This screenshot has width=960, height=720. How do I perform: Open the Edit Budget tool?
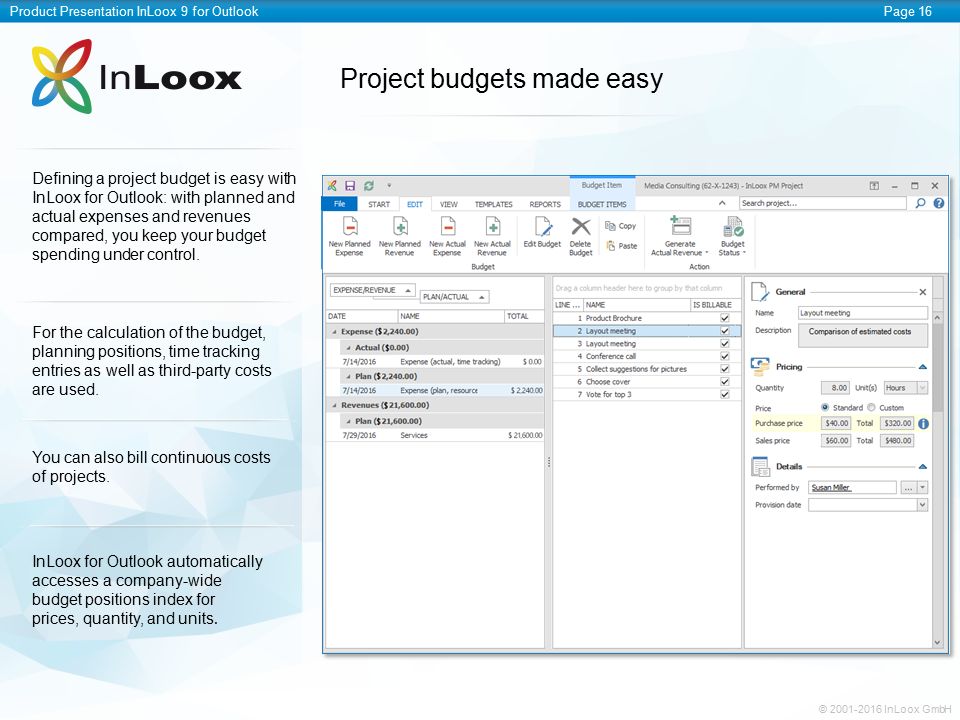(542, 233)
